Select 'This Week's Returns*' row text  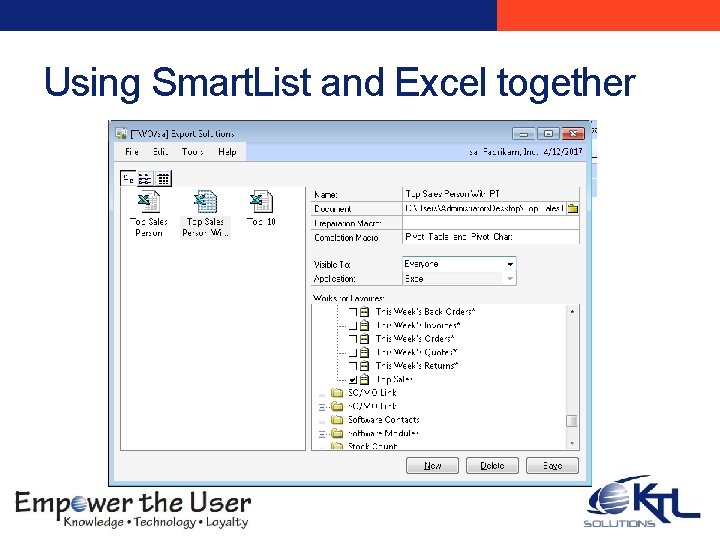coord(417,366)
